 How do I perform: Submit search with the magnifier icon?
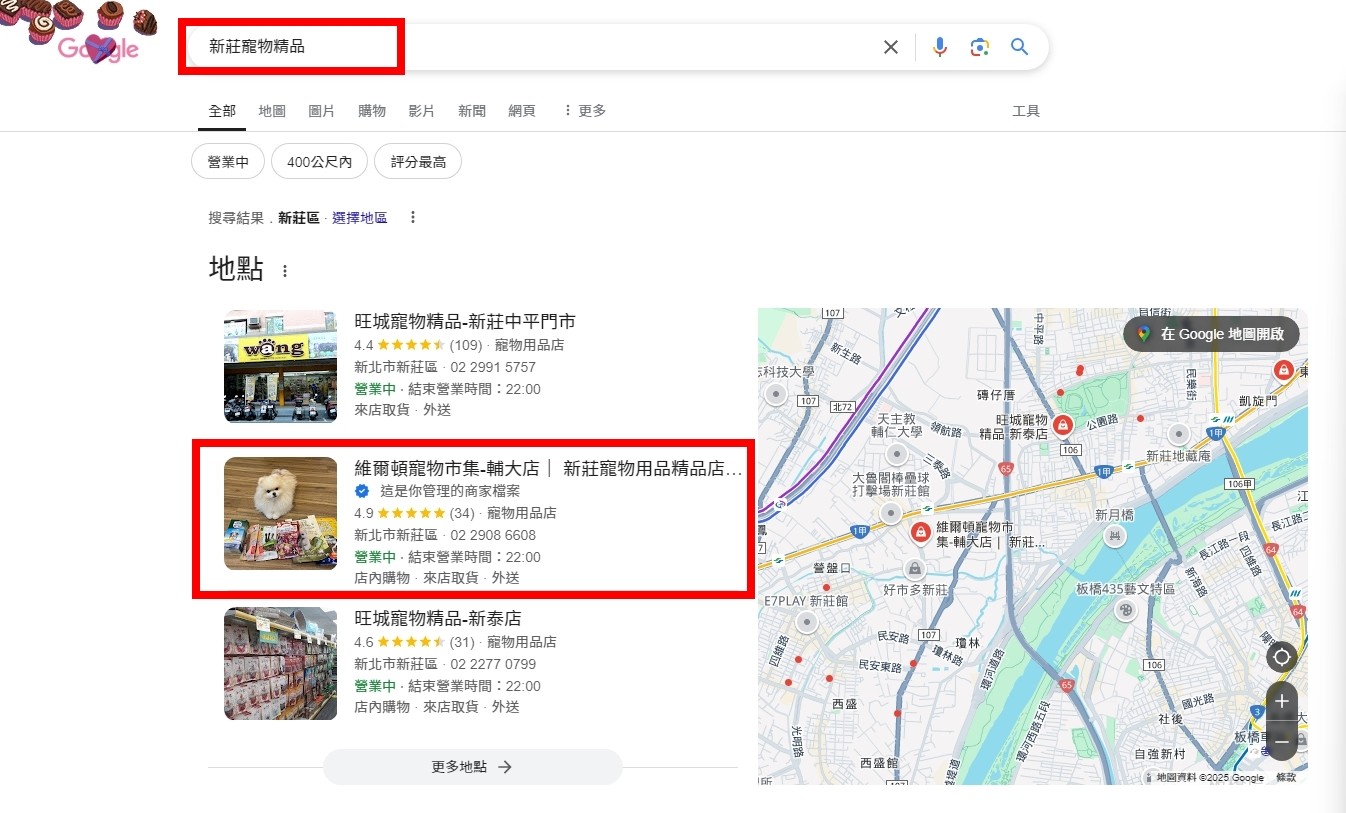click(x=1019, y=47)
